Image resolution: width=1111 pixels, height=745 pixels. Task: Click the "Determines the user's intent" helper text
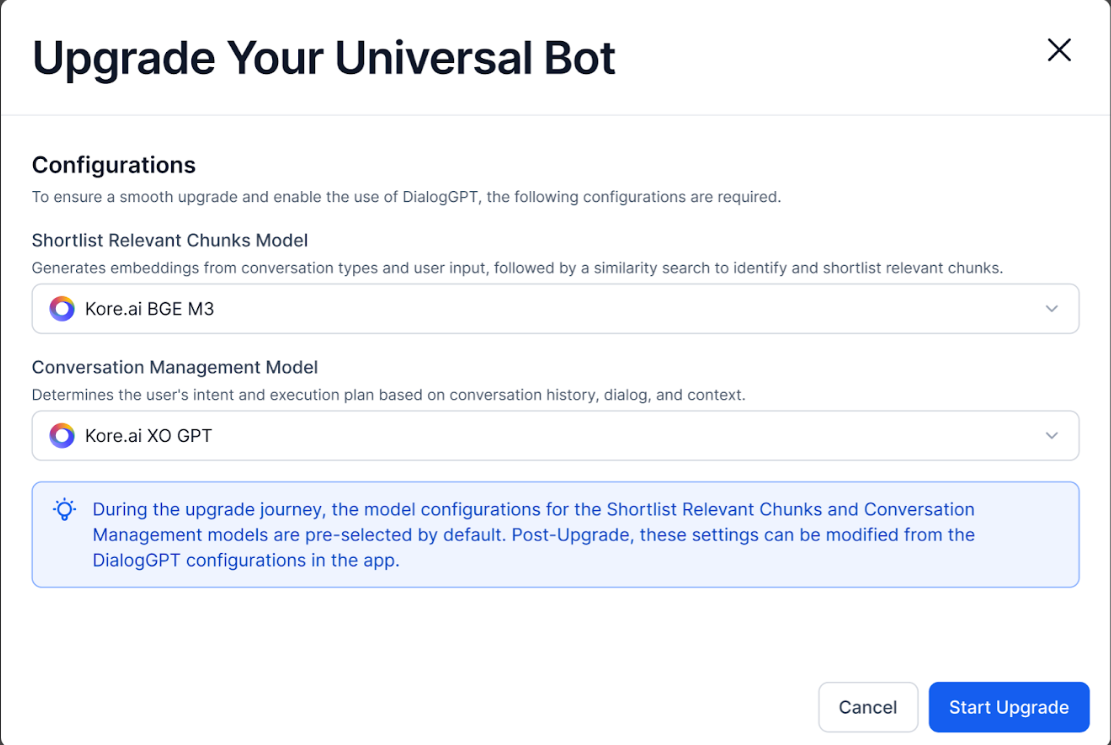pos(388,395)
